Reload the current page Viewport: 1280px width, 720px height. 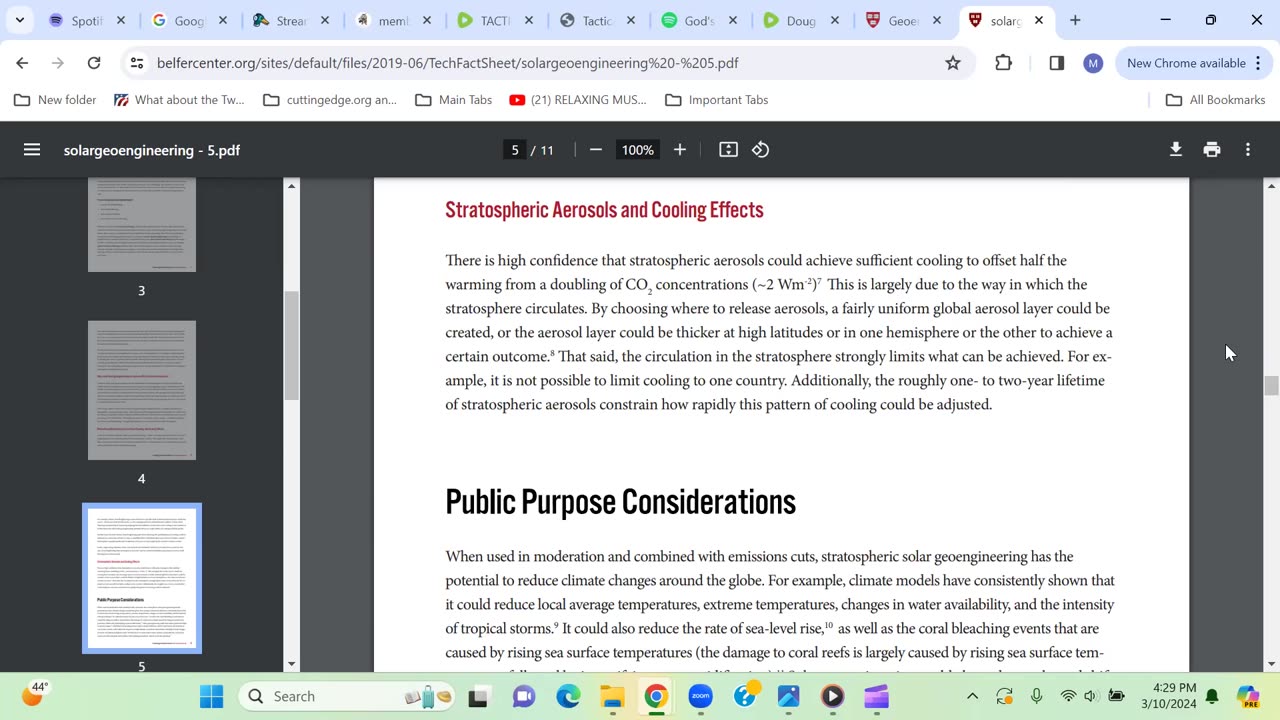pos(94,63)
